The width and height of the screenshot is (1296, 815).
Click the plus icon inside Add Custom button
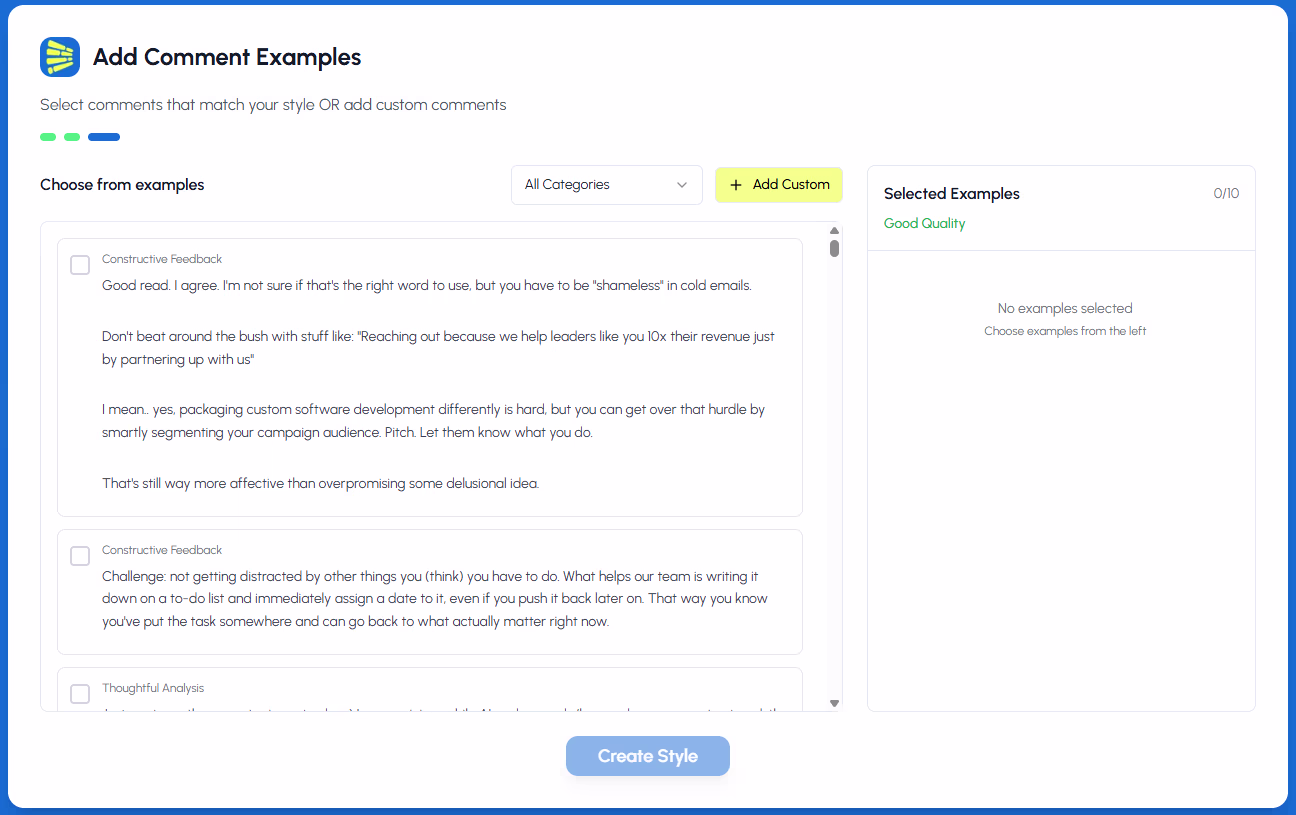tap(736, 185)
